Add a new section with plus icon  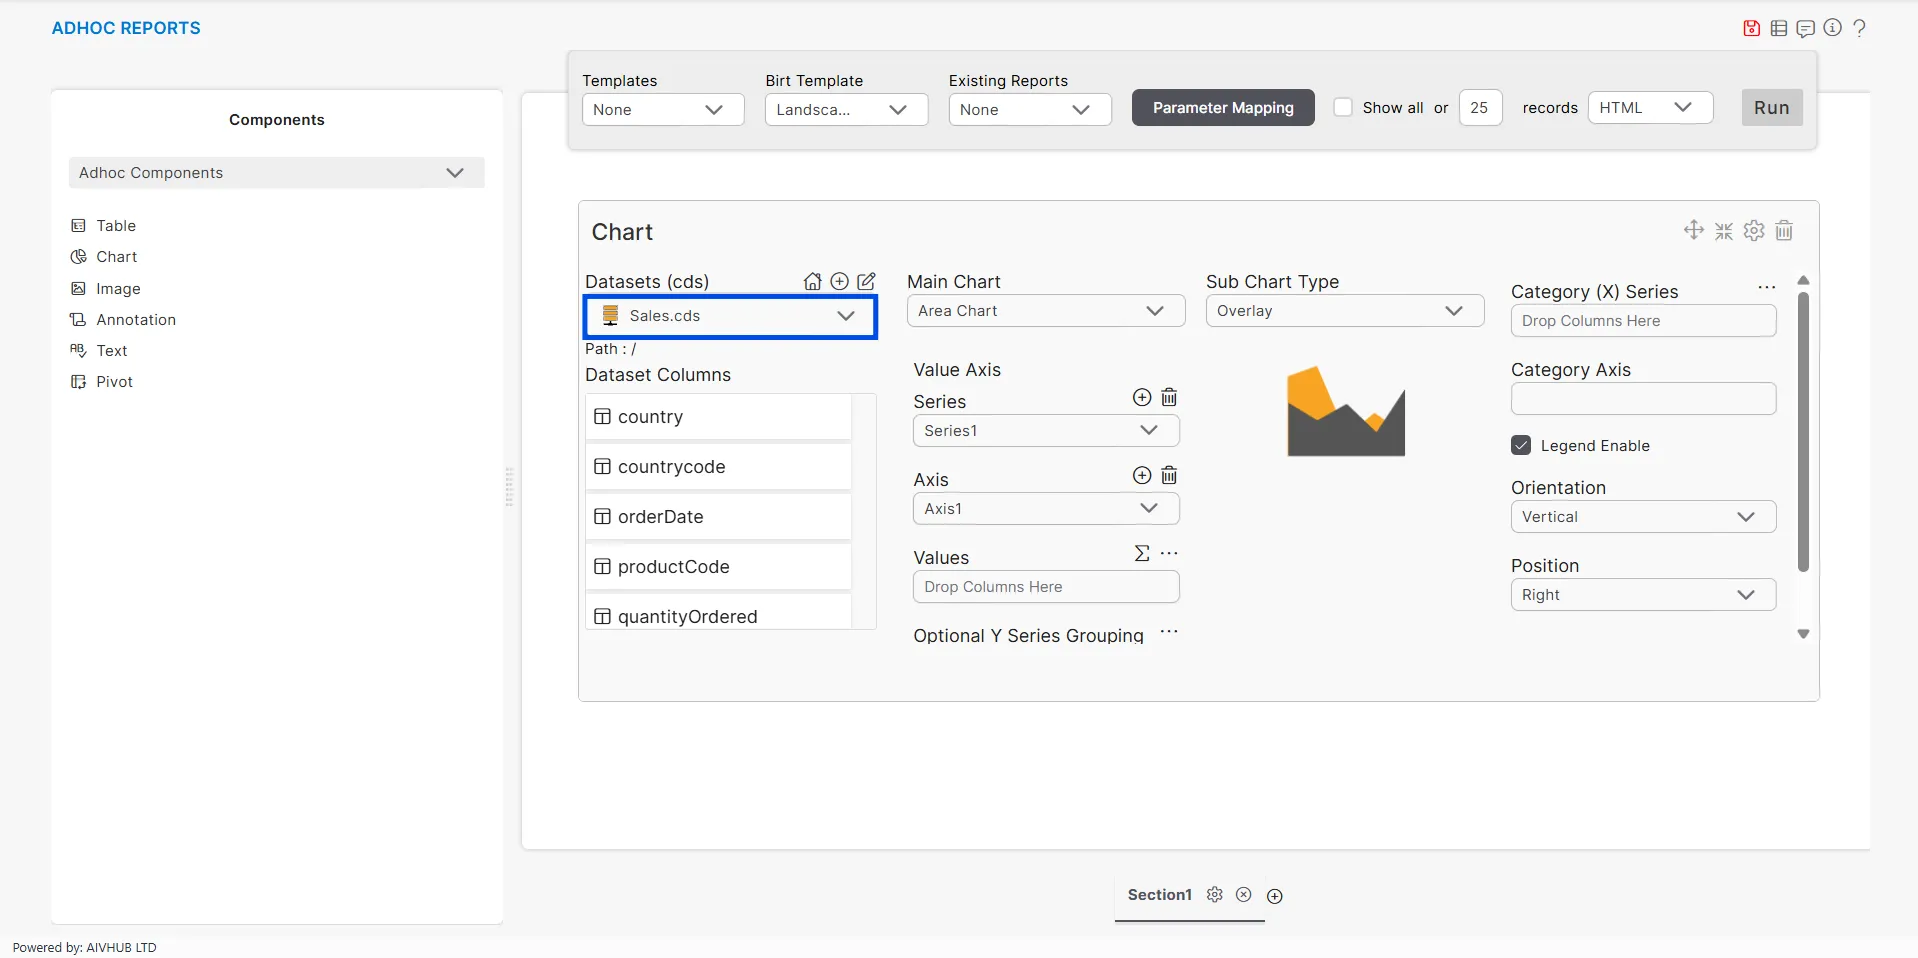(1274, 896)
